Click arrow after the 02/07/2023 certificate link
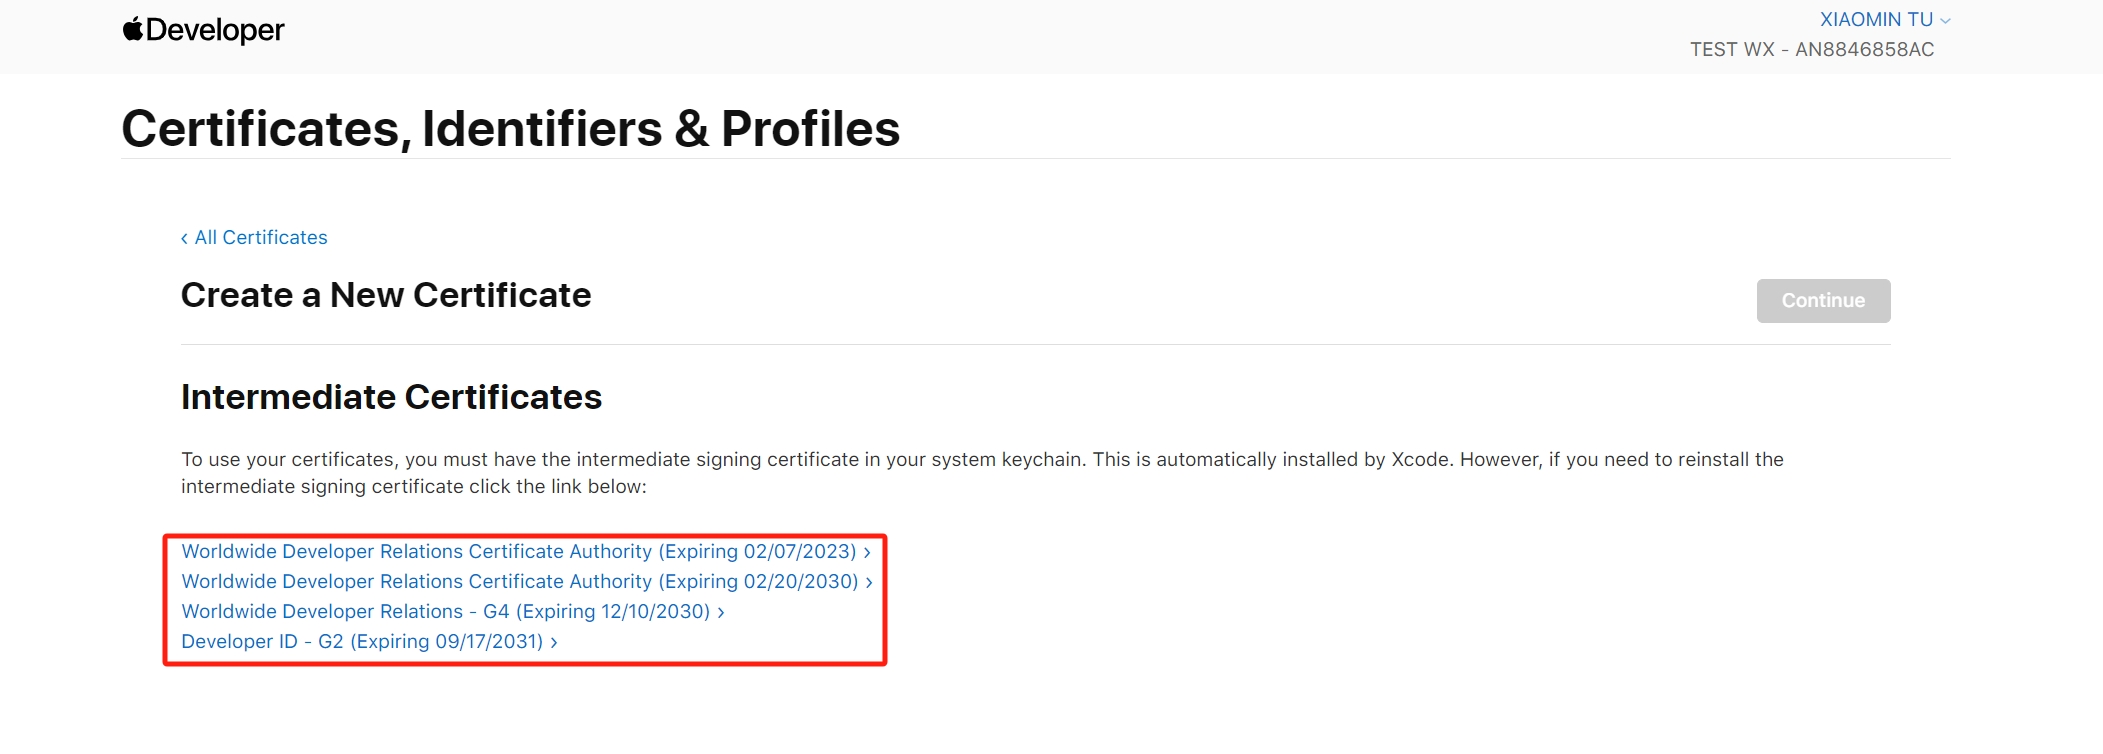Viewport: 2103px width, 754px height. click(867, 552)
